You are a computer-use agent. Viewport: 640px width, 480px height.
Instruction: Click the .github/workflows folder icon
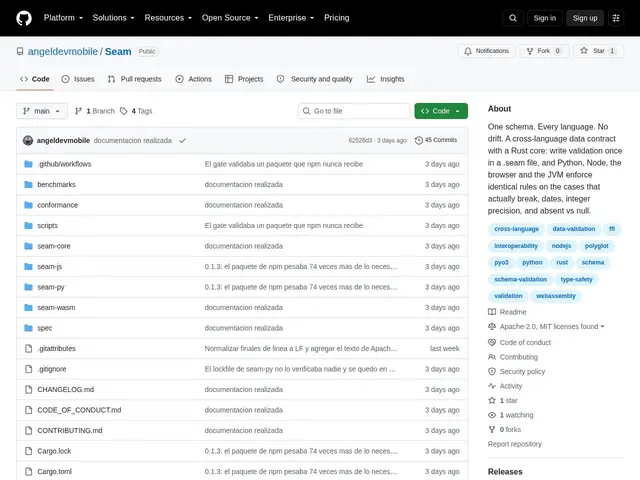coord(28,164)
